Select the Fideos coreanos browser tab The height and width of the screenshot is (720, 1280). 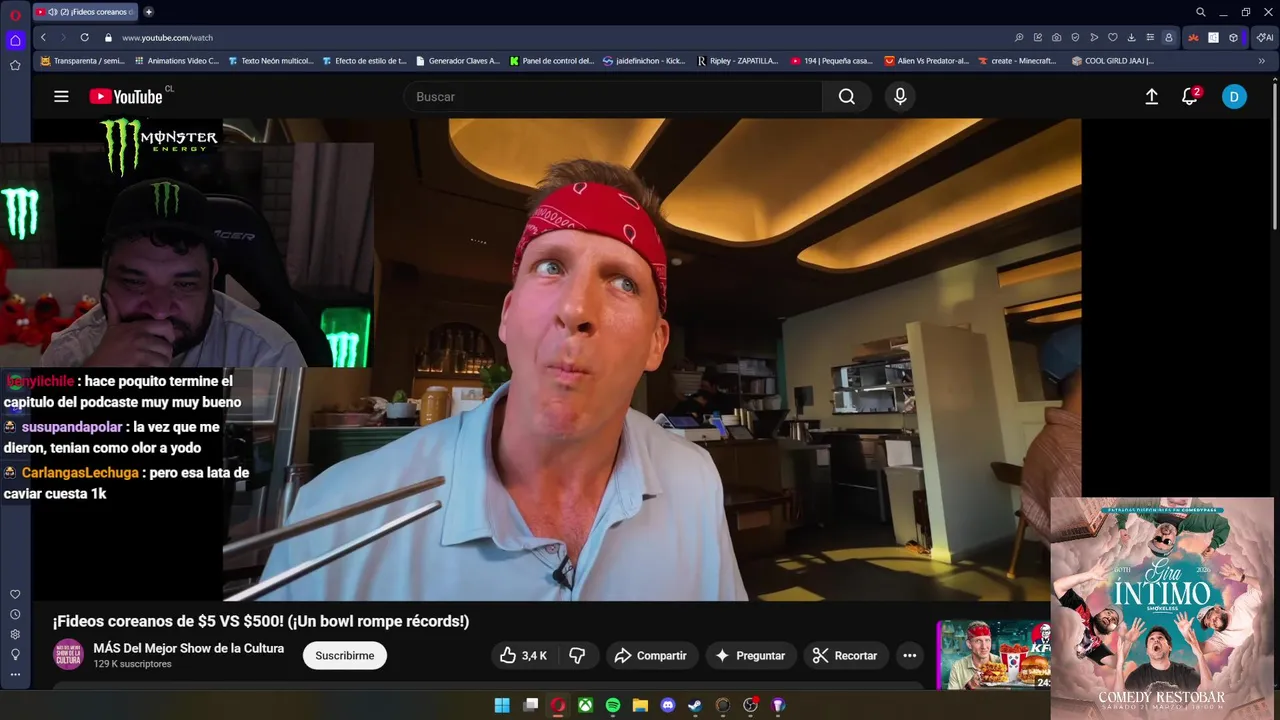pyautogui.click(x=85, y=12)
